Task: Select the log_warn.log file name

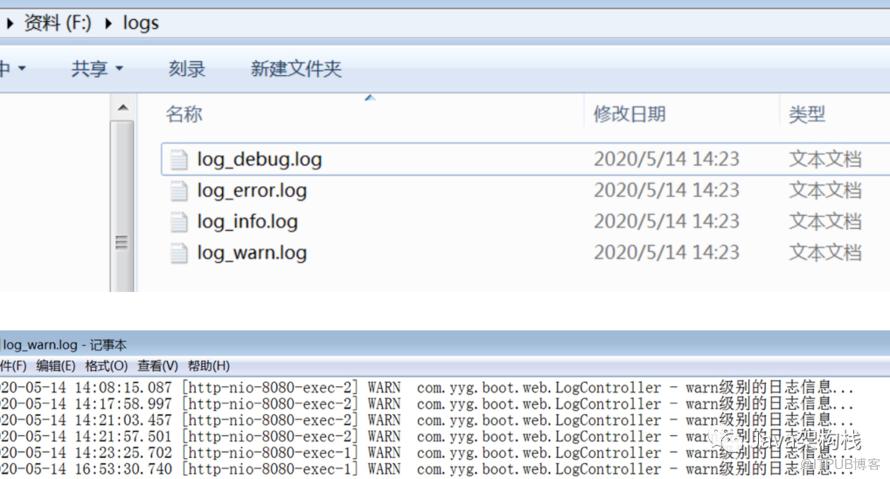Action: pyautogui.click(x=252, y=253)
